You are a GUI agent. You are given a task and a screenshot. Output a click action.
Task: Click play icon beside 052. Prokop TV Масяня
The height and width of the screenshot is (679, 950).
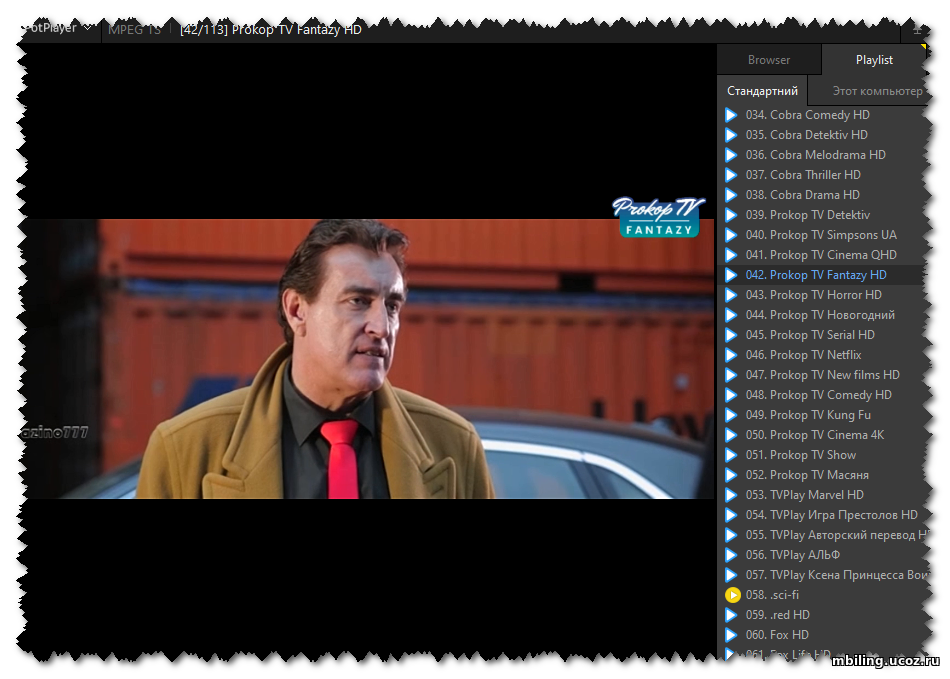coord(731,475)
